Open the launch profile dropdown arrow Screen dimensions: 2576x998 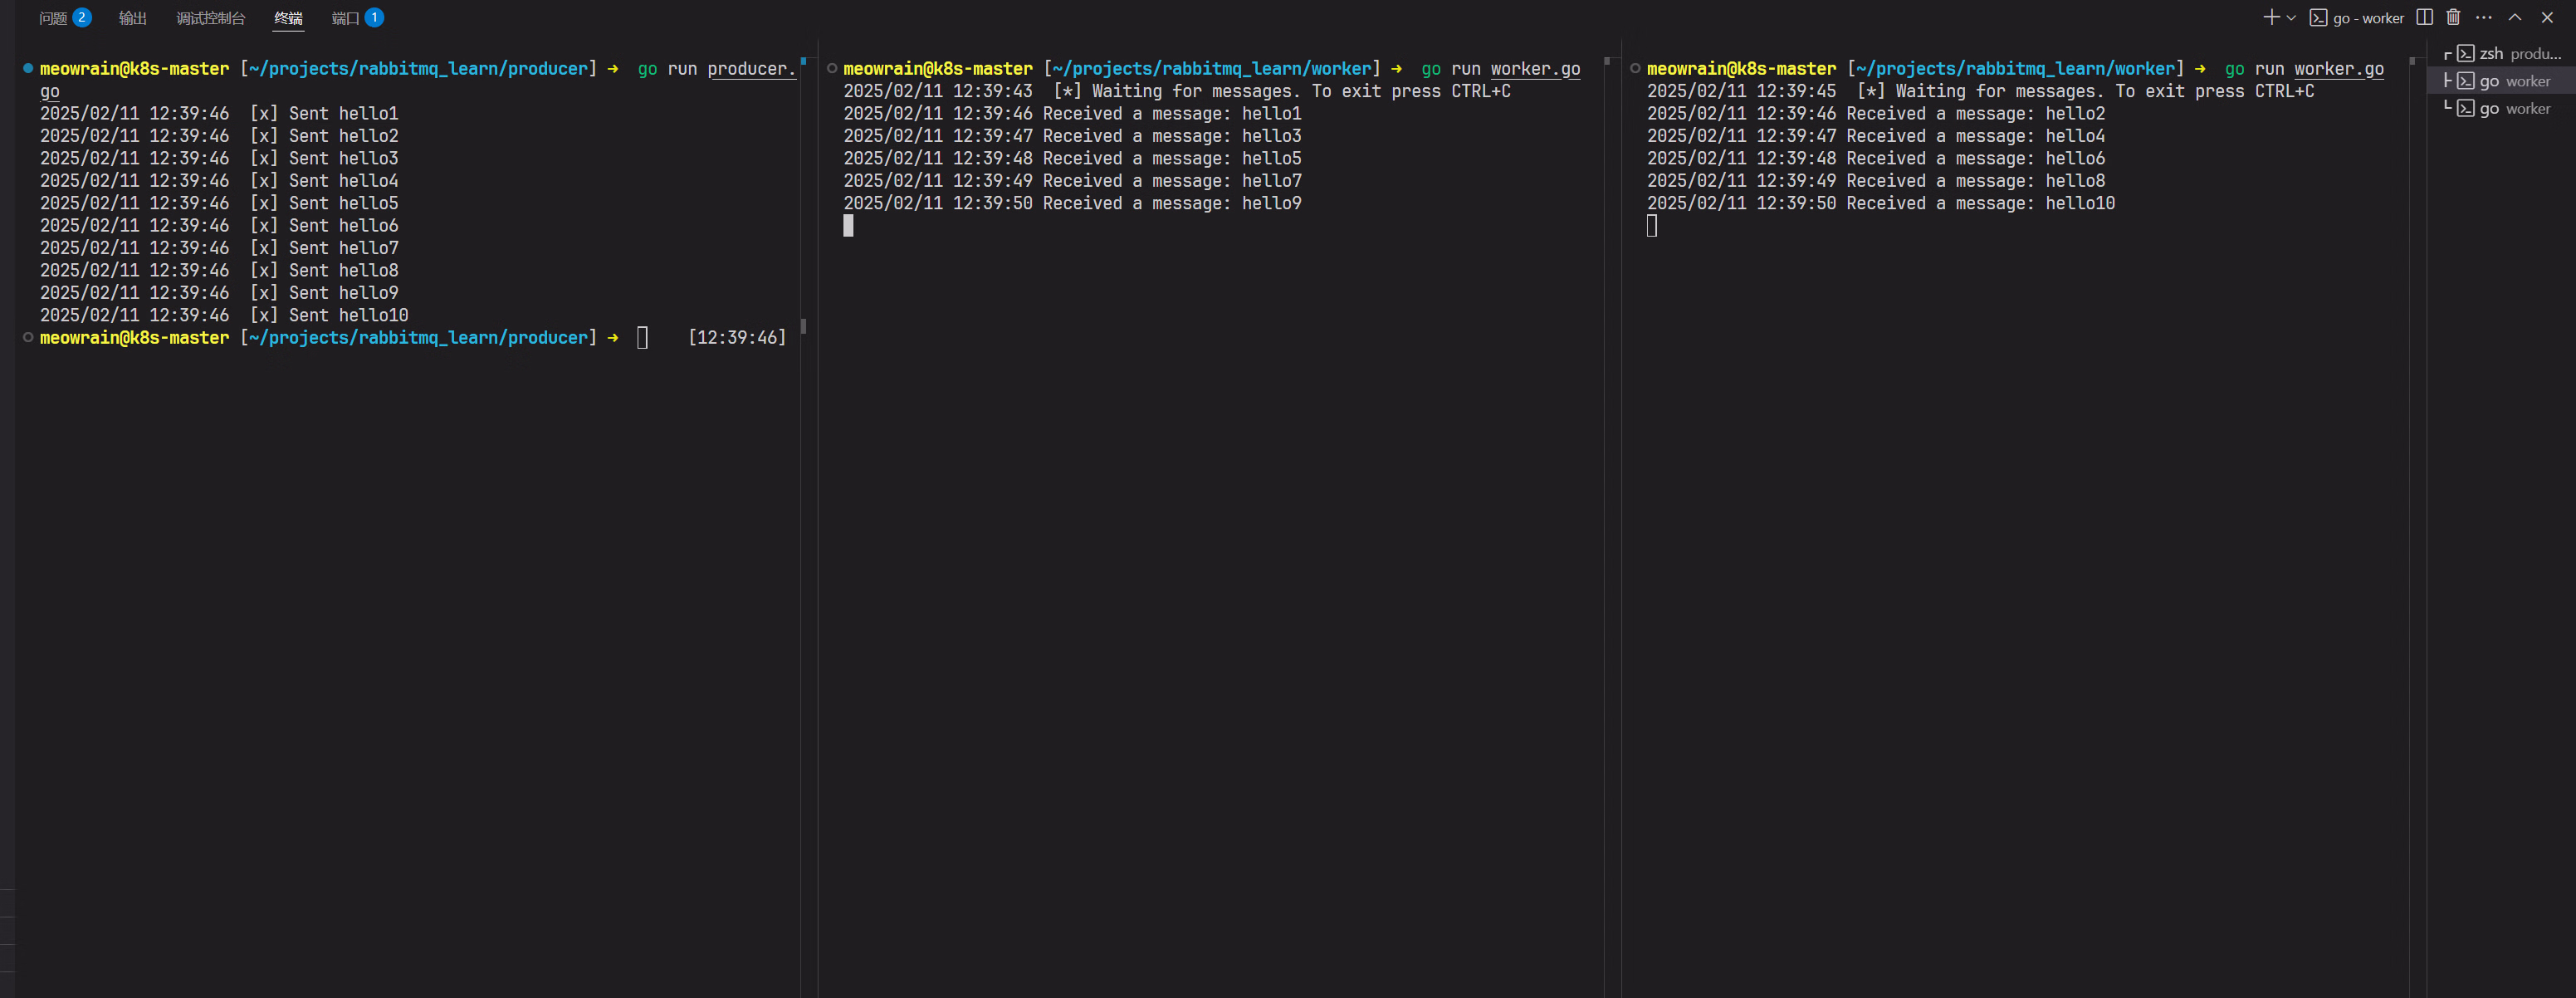click(2291, 18)
